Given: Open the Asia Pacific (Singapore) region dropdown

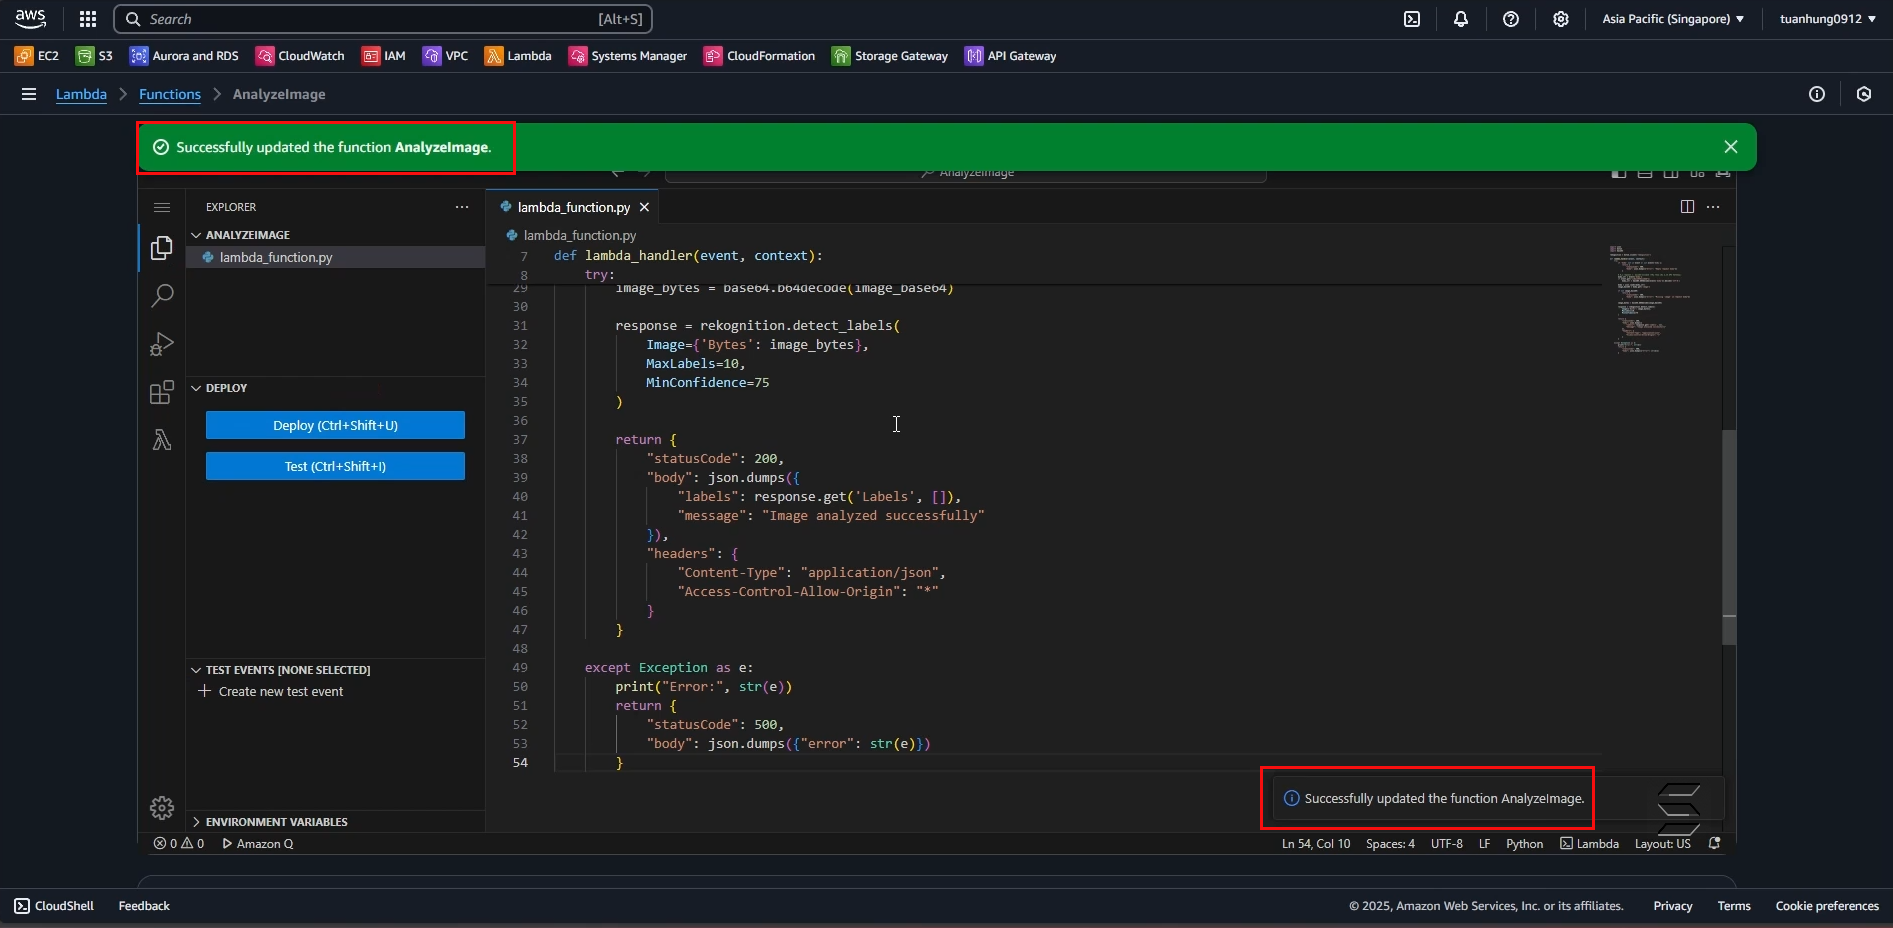Looking at the screenshot, I should (1673, 19).
